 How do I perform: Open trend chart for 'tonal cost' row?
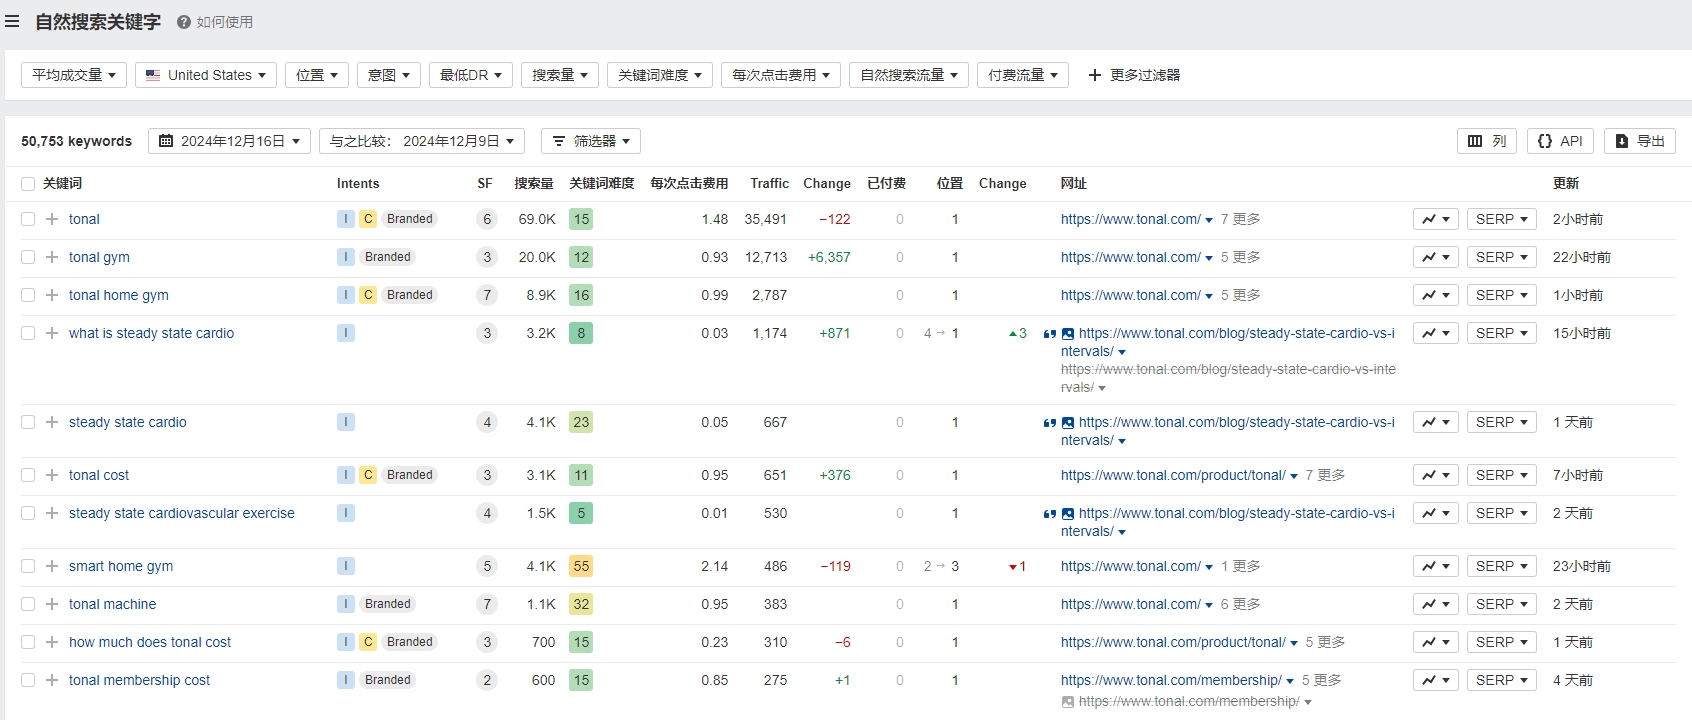pyautogui.click(x=1436, y=475)
